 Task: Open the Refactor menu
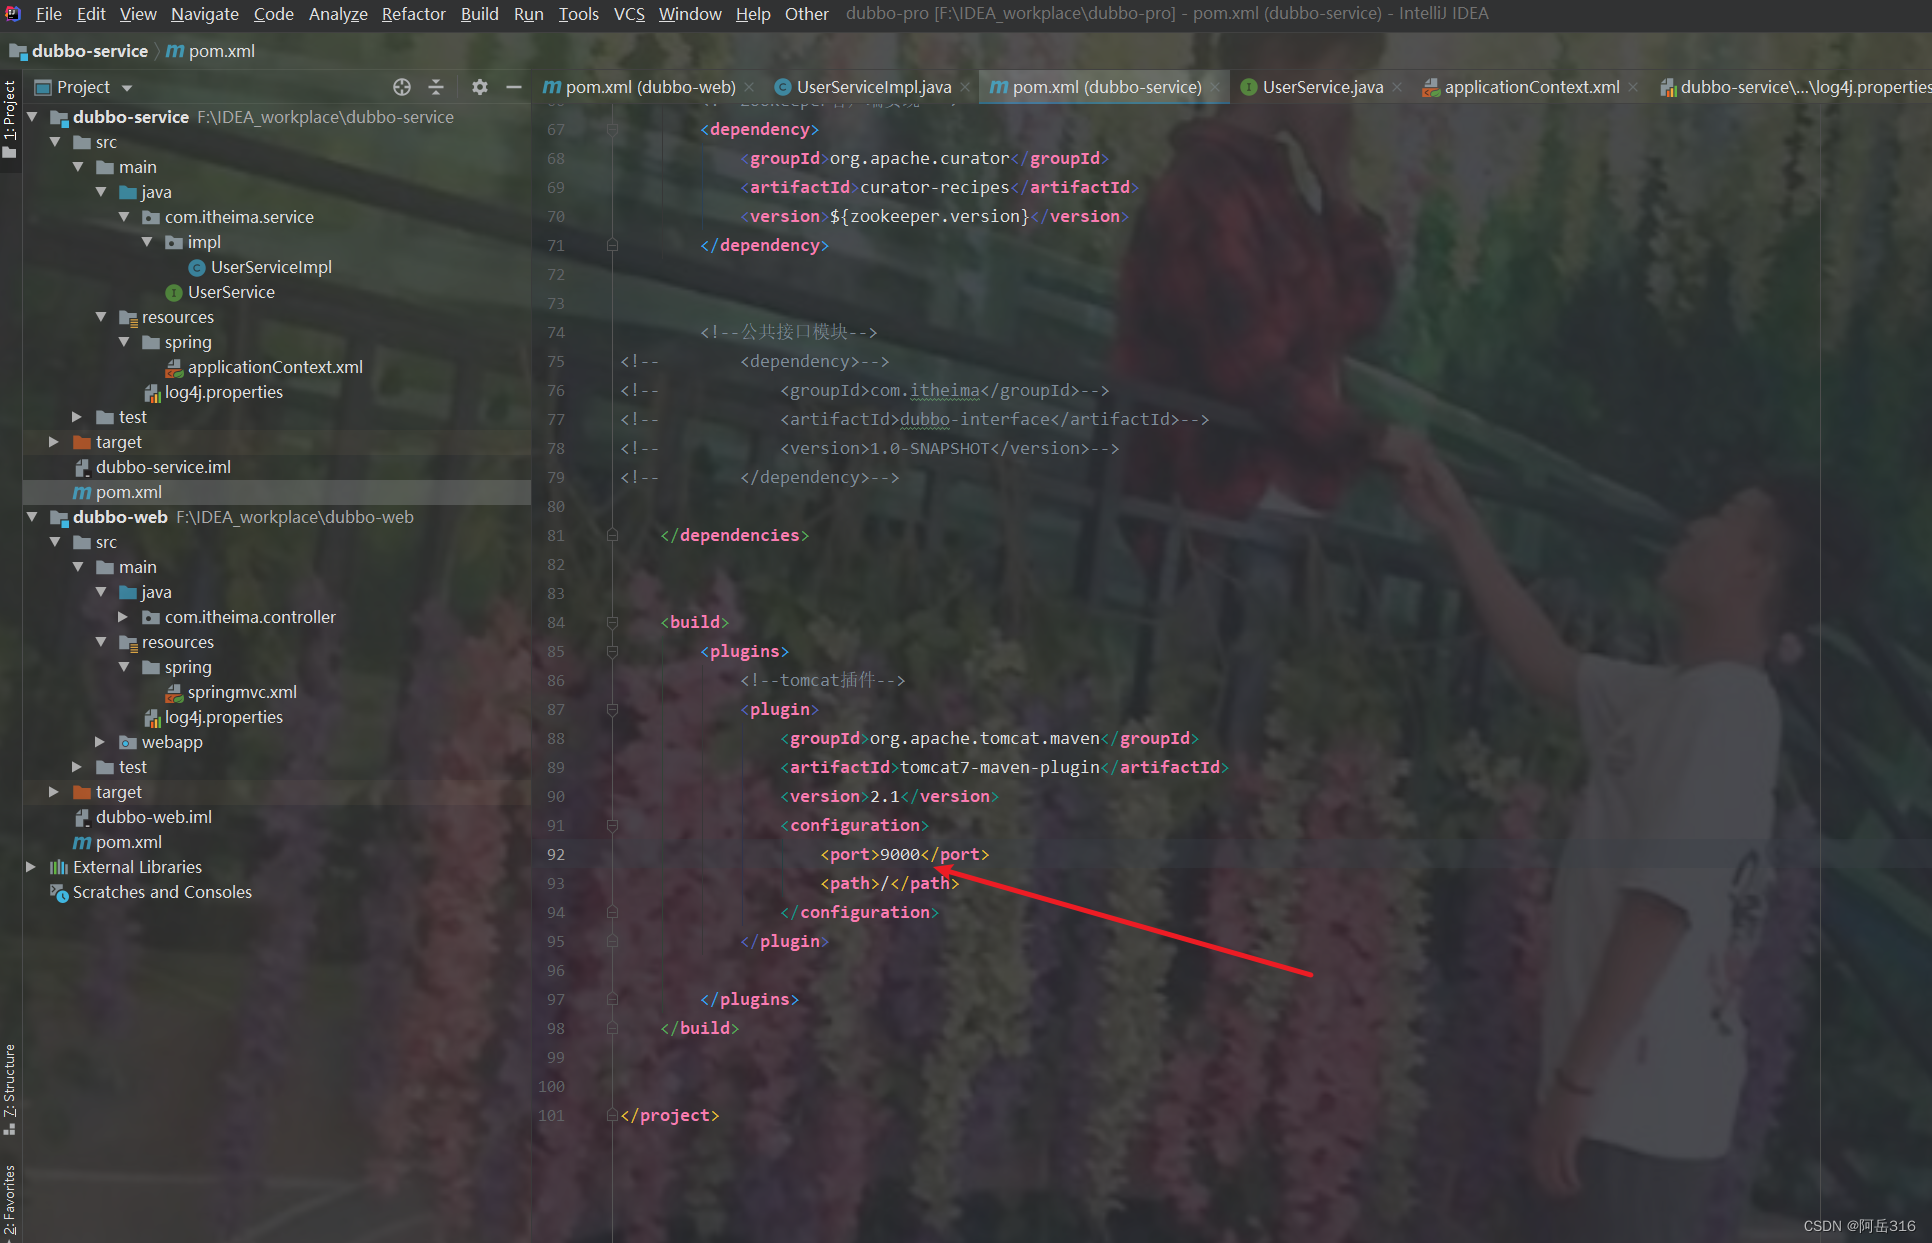[x=413, y=14]
